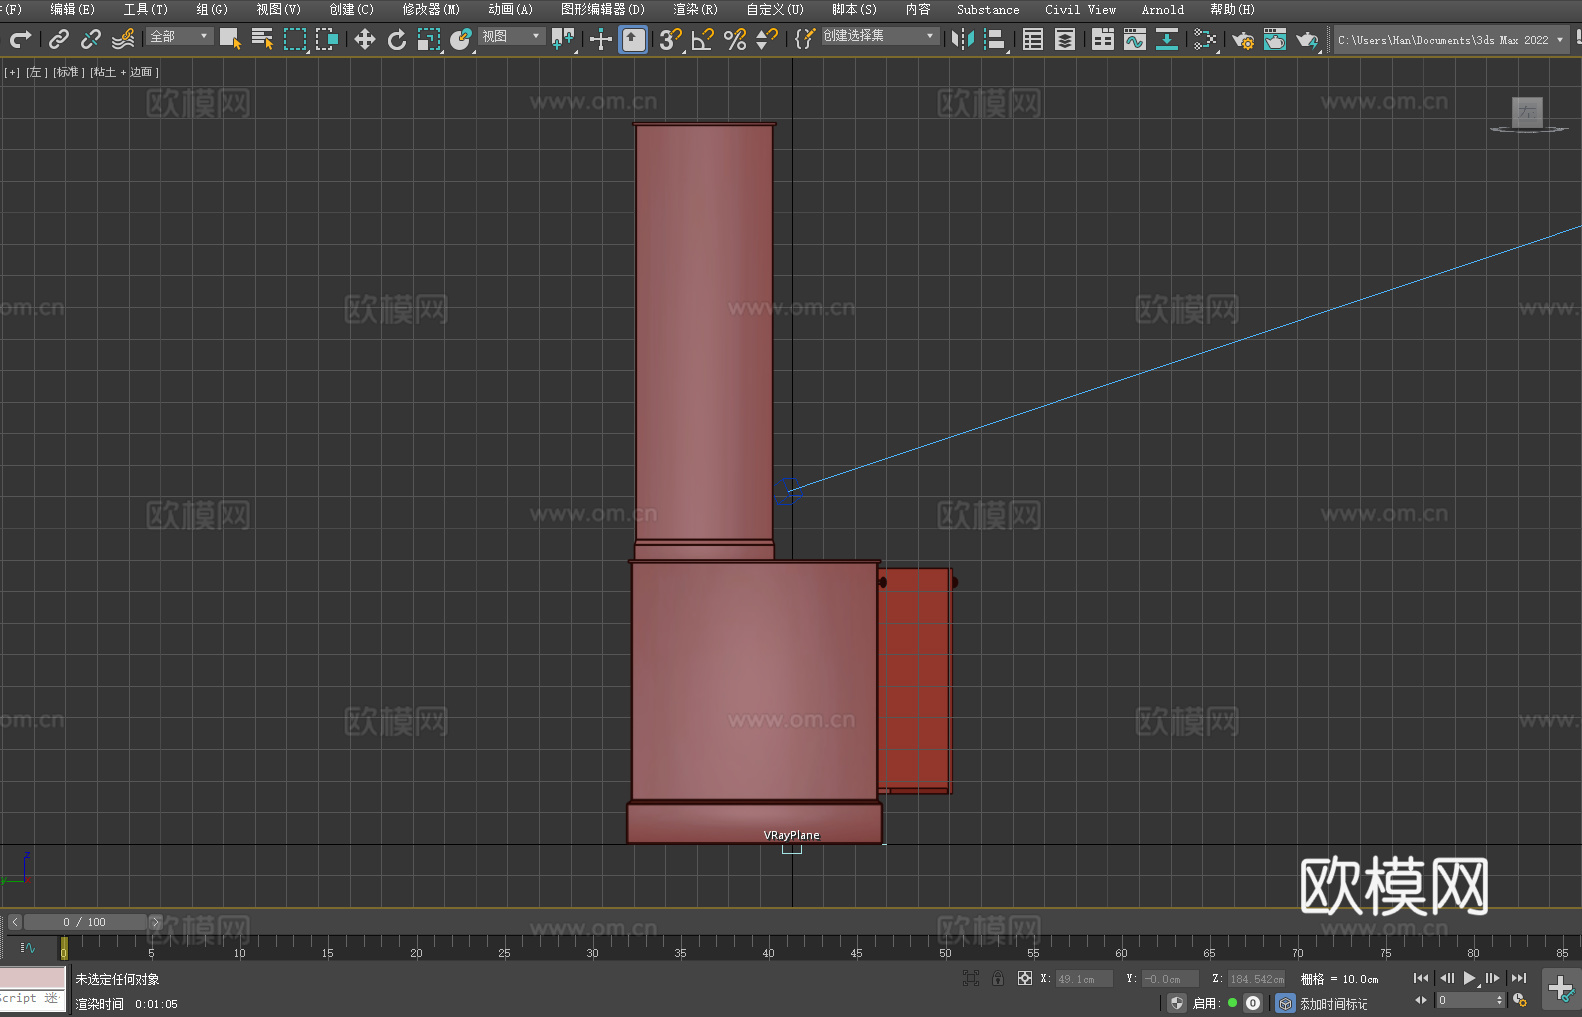Open the Scene Explorer toggle icon
Image resolution: width=1582 pixels, height=1017 pixels.
coord(1033,39)
